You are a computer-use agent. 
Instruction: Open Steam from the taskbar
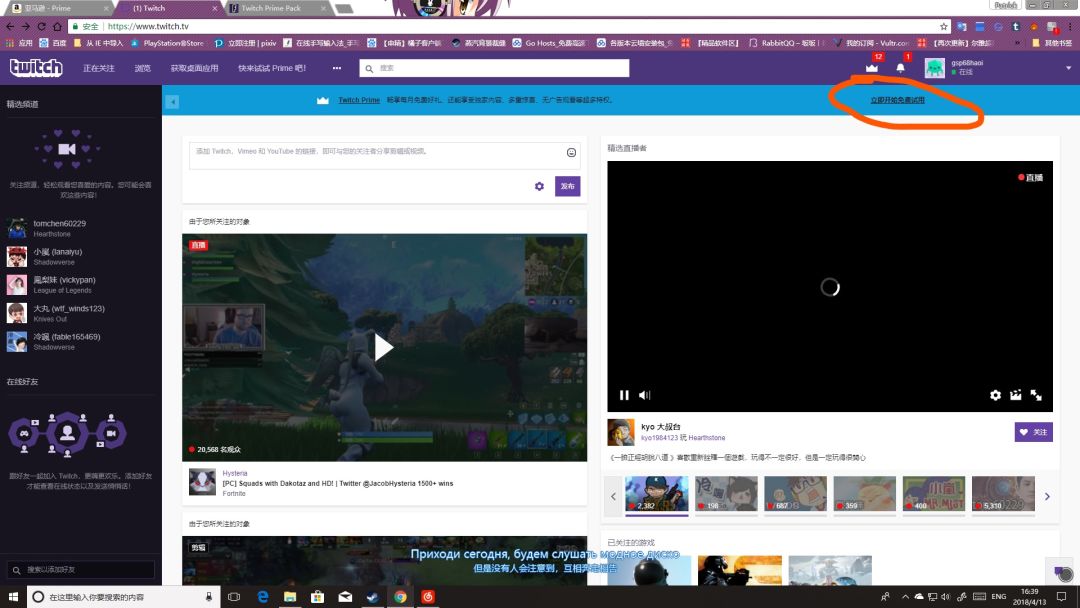(373, 597)
